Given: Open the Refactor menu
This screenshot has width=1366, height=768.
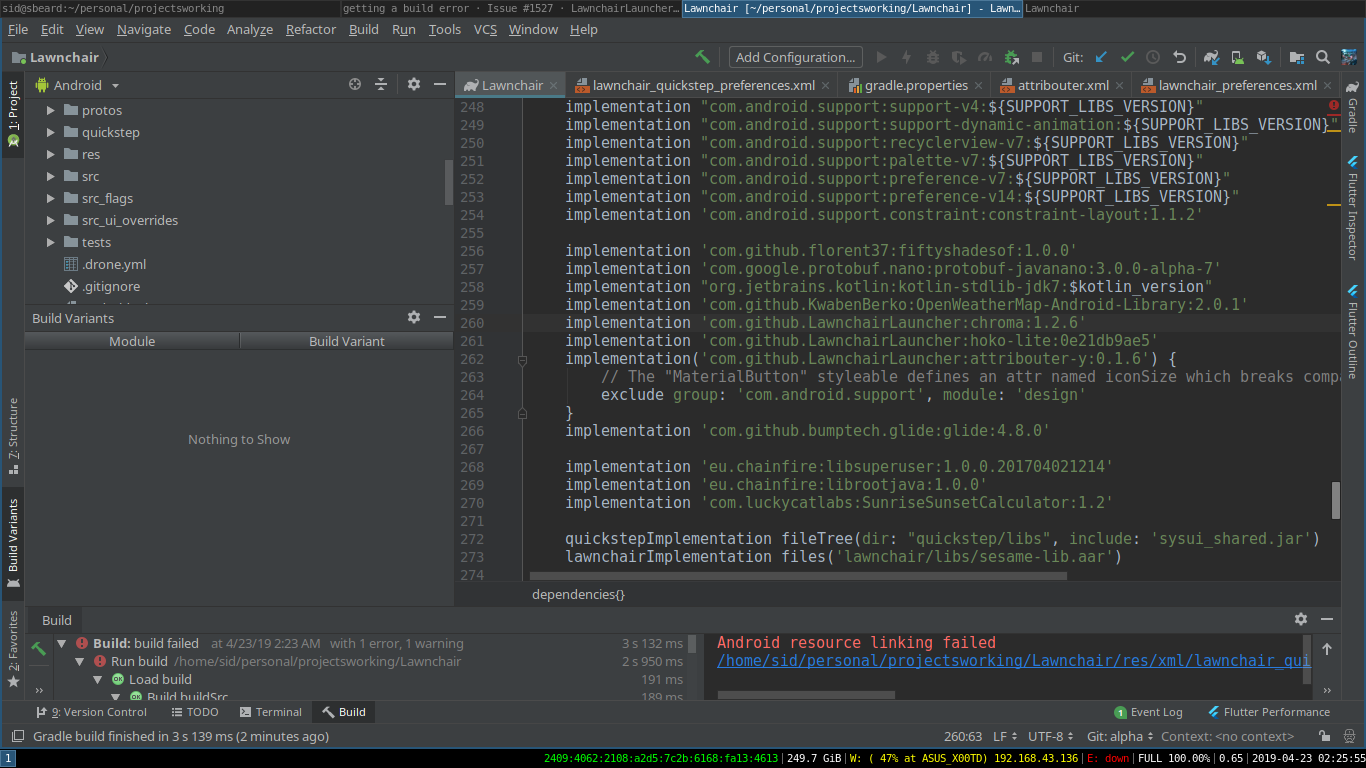Looking at the screenshot, I should 311,29.
